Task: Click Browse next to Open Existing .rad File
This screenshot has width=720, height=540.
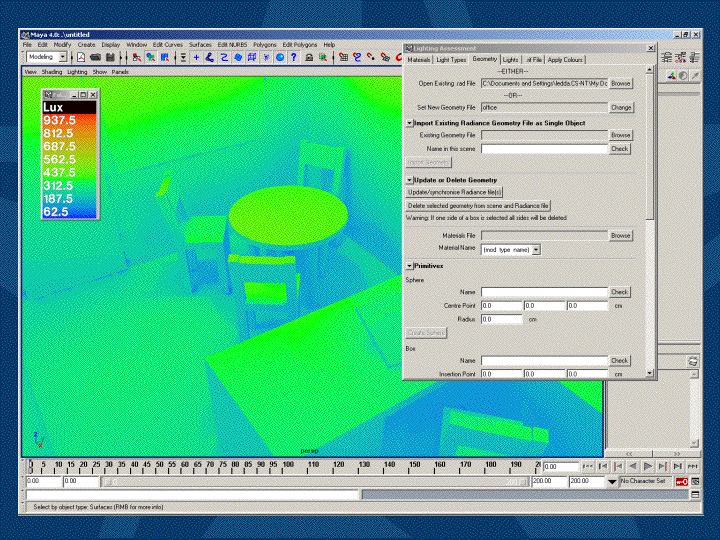Action: pyautogui.click(x=620, y=83)
